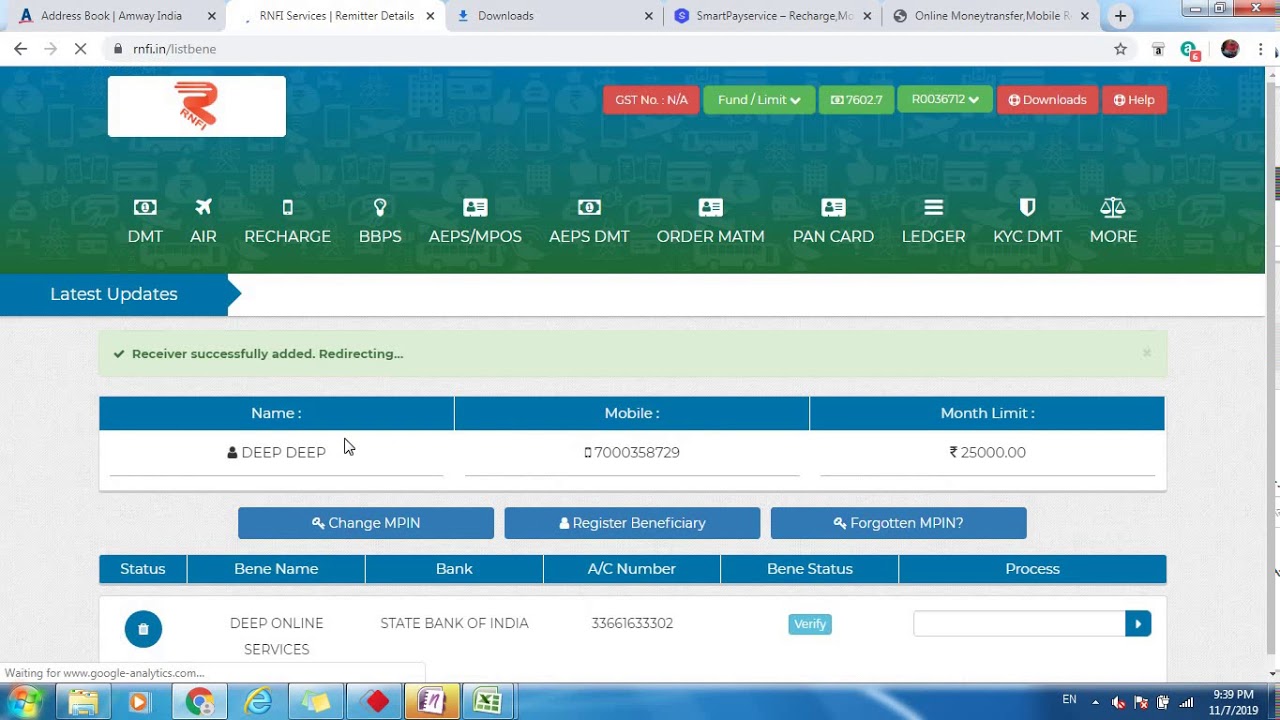Dismiss the receiver added success alert
The height and width of the screenshot is (720, 1280).
pos(1147,353)
